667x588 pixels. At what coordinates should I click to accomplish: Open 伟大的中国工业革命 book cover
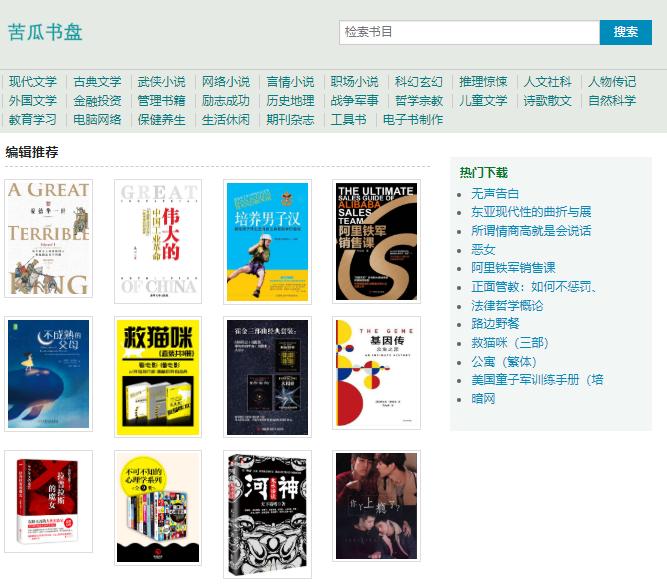(158, 241)
